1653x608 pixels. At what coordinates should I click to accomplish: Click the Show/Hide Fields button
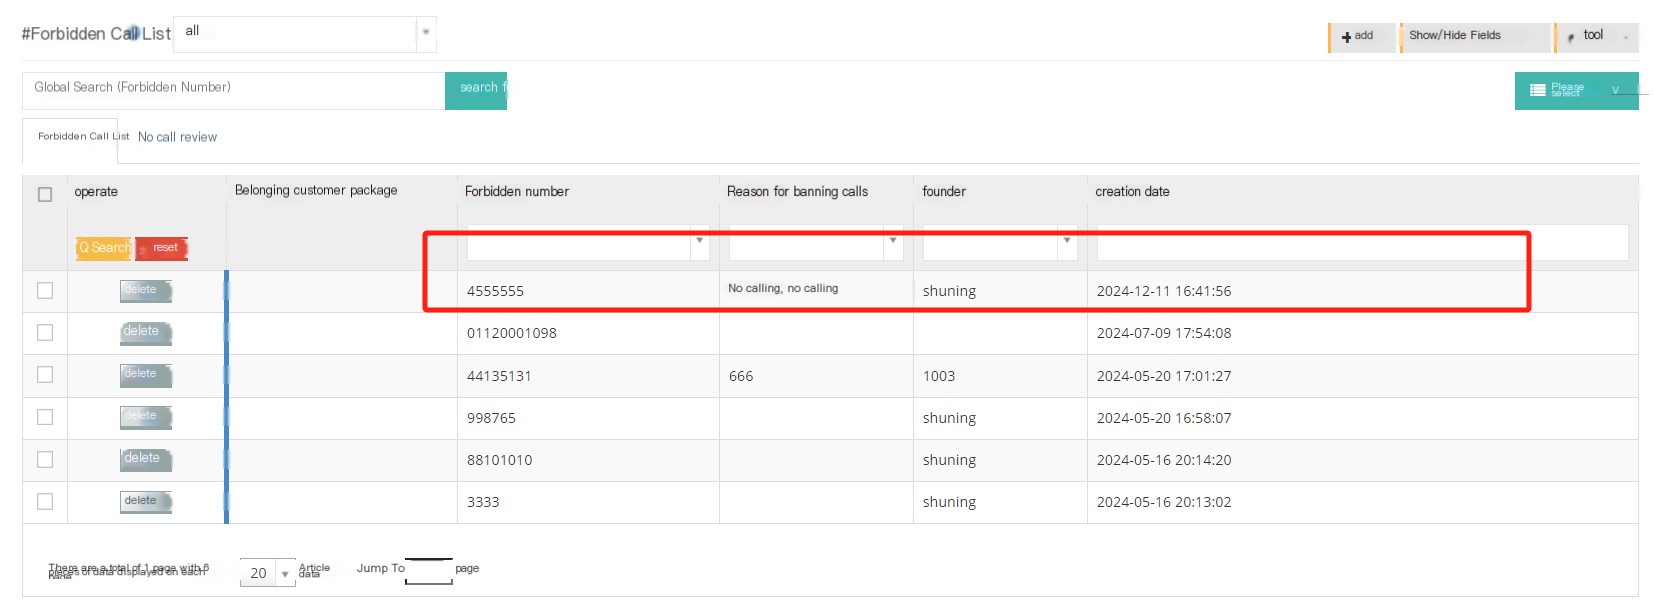click(x=1475, y=37)
